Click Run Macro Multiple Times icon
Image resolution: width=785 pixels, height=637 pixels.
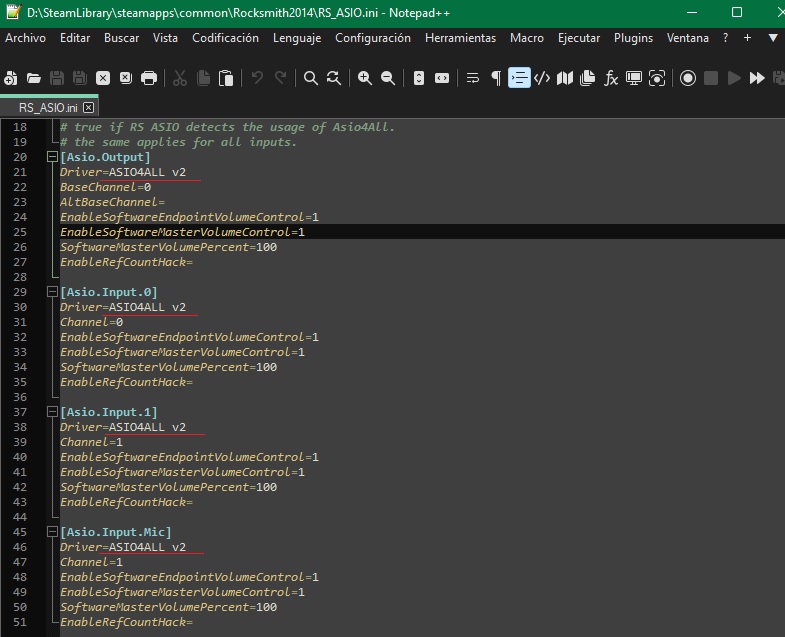[757, 78]
